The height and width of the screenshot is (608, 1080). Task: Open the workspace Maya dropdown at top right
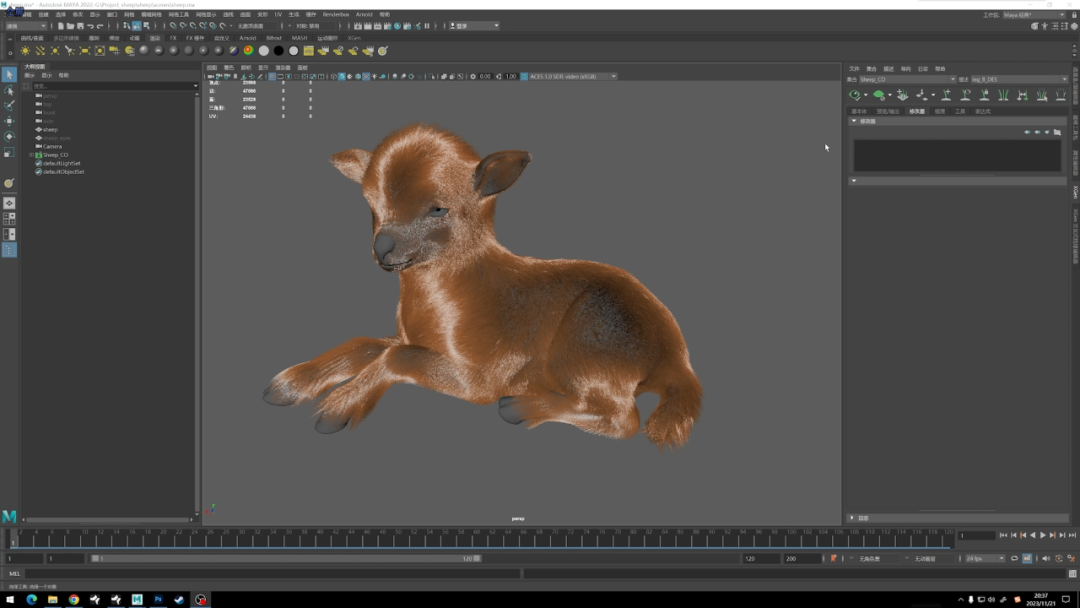click(1035, 14)
